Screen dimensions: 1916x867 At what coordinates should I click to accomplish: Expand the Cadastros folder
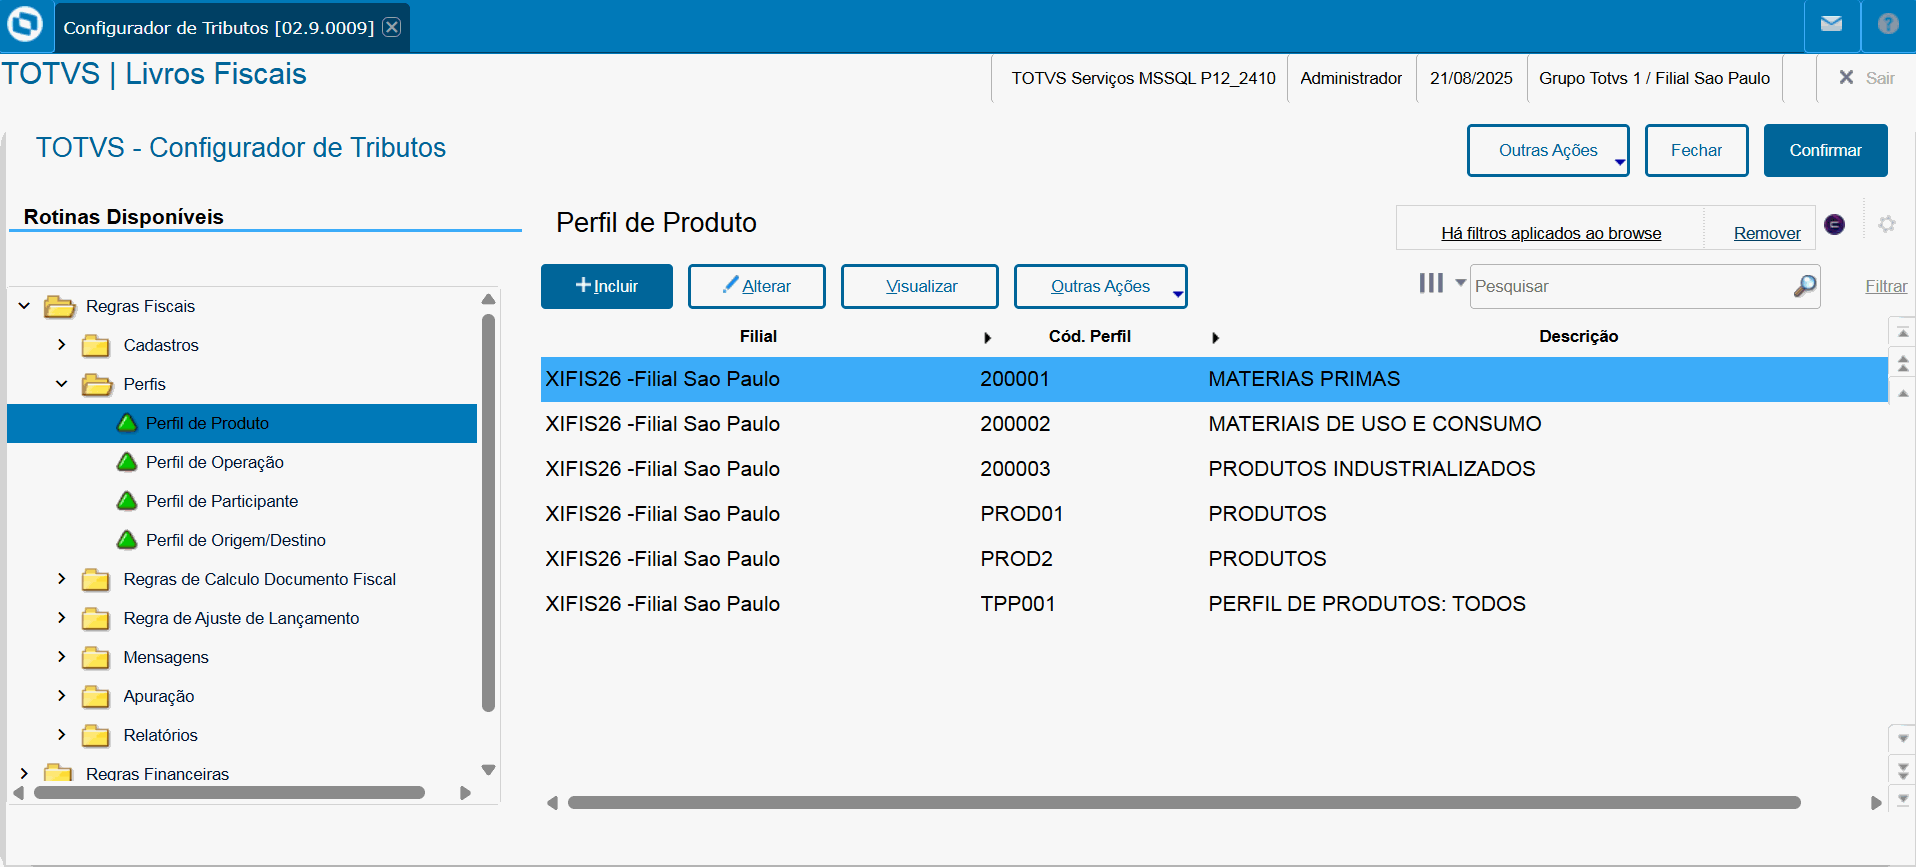62,345
